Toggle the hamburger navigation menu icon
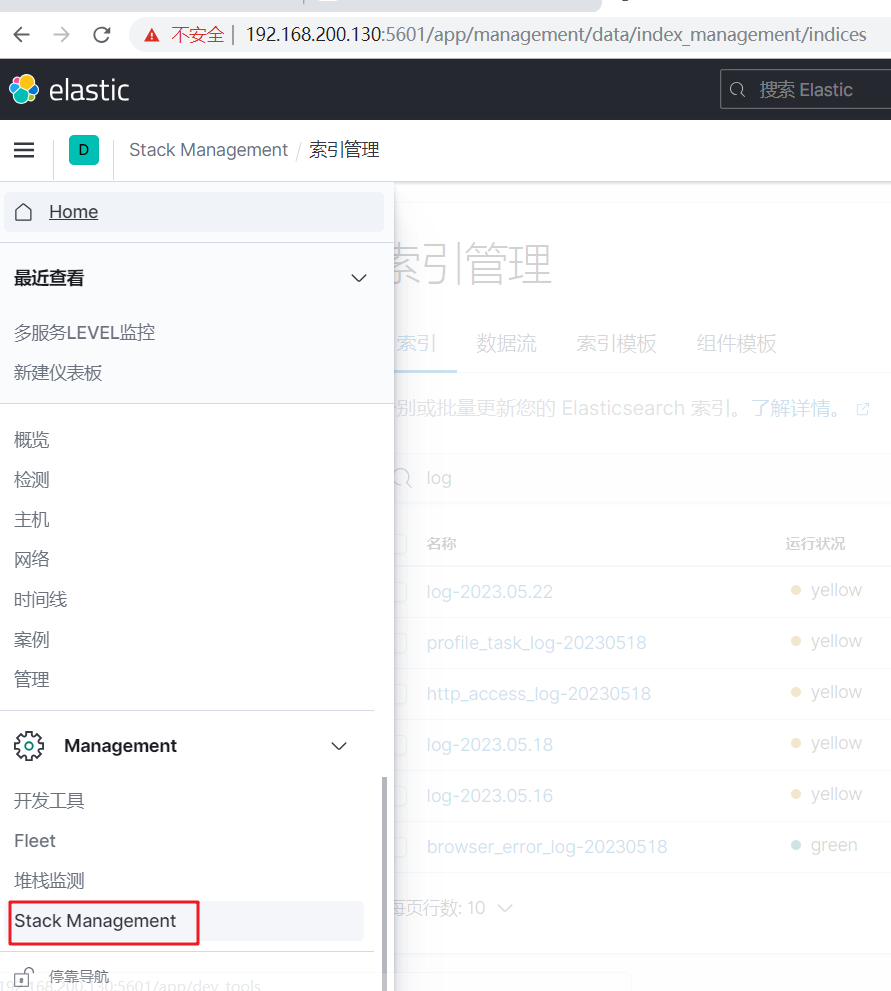 click(x=24, y=150)
